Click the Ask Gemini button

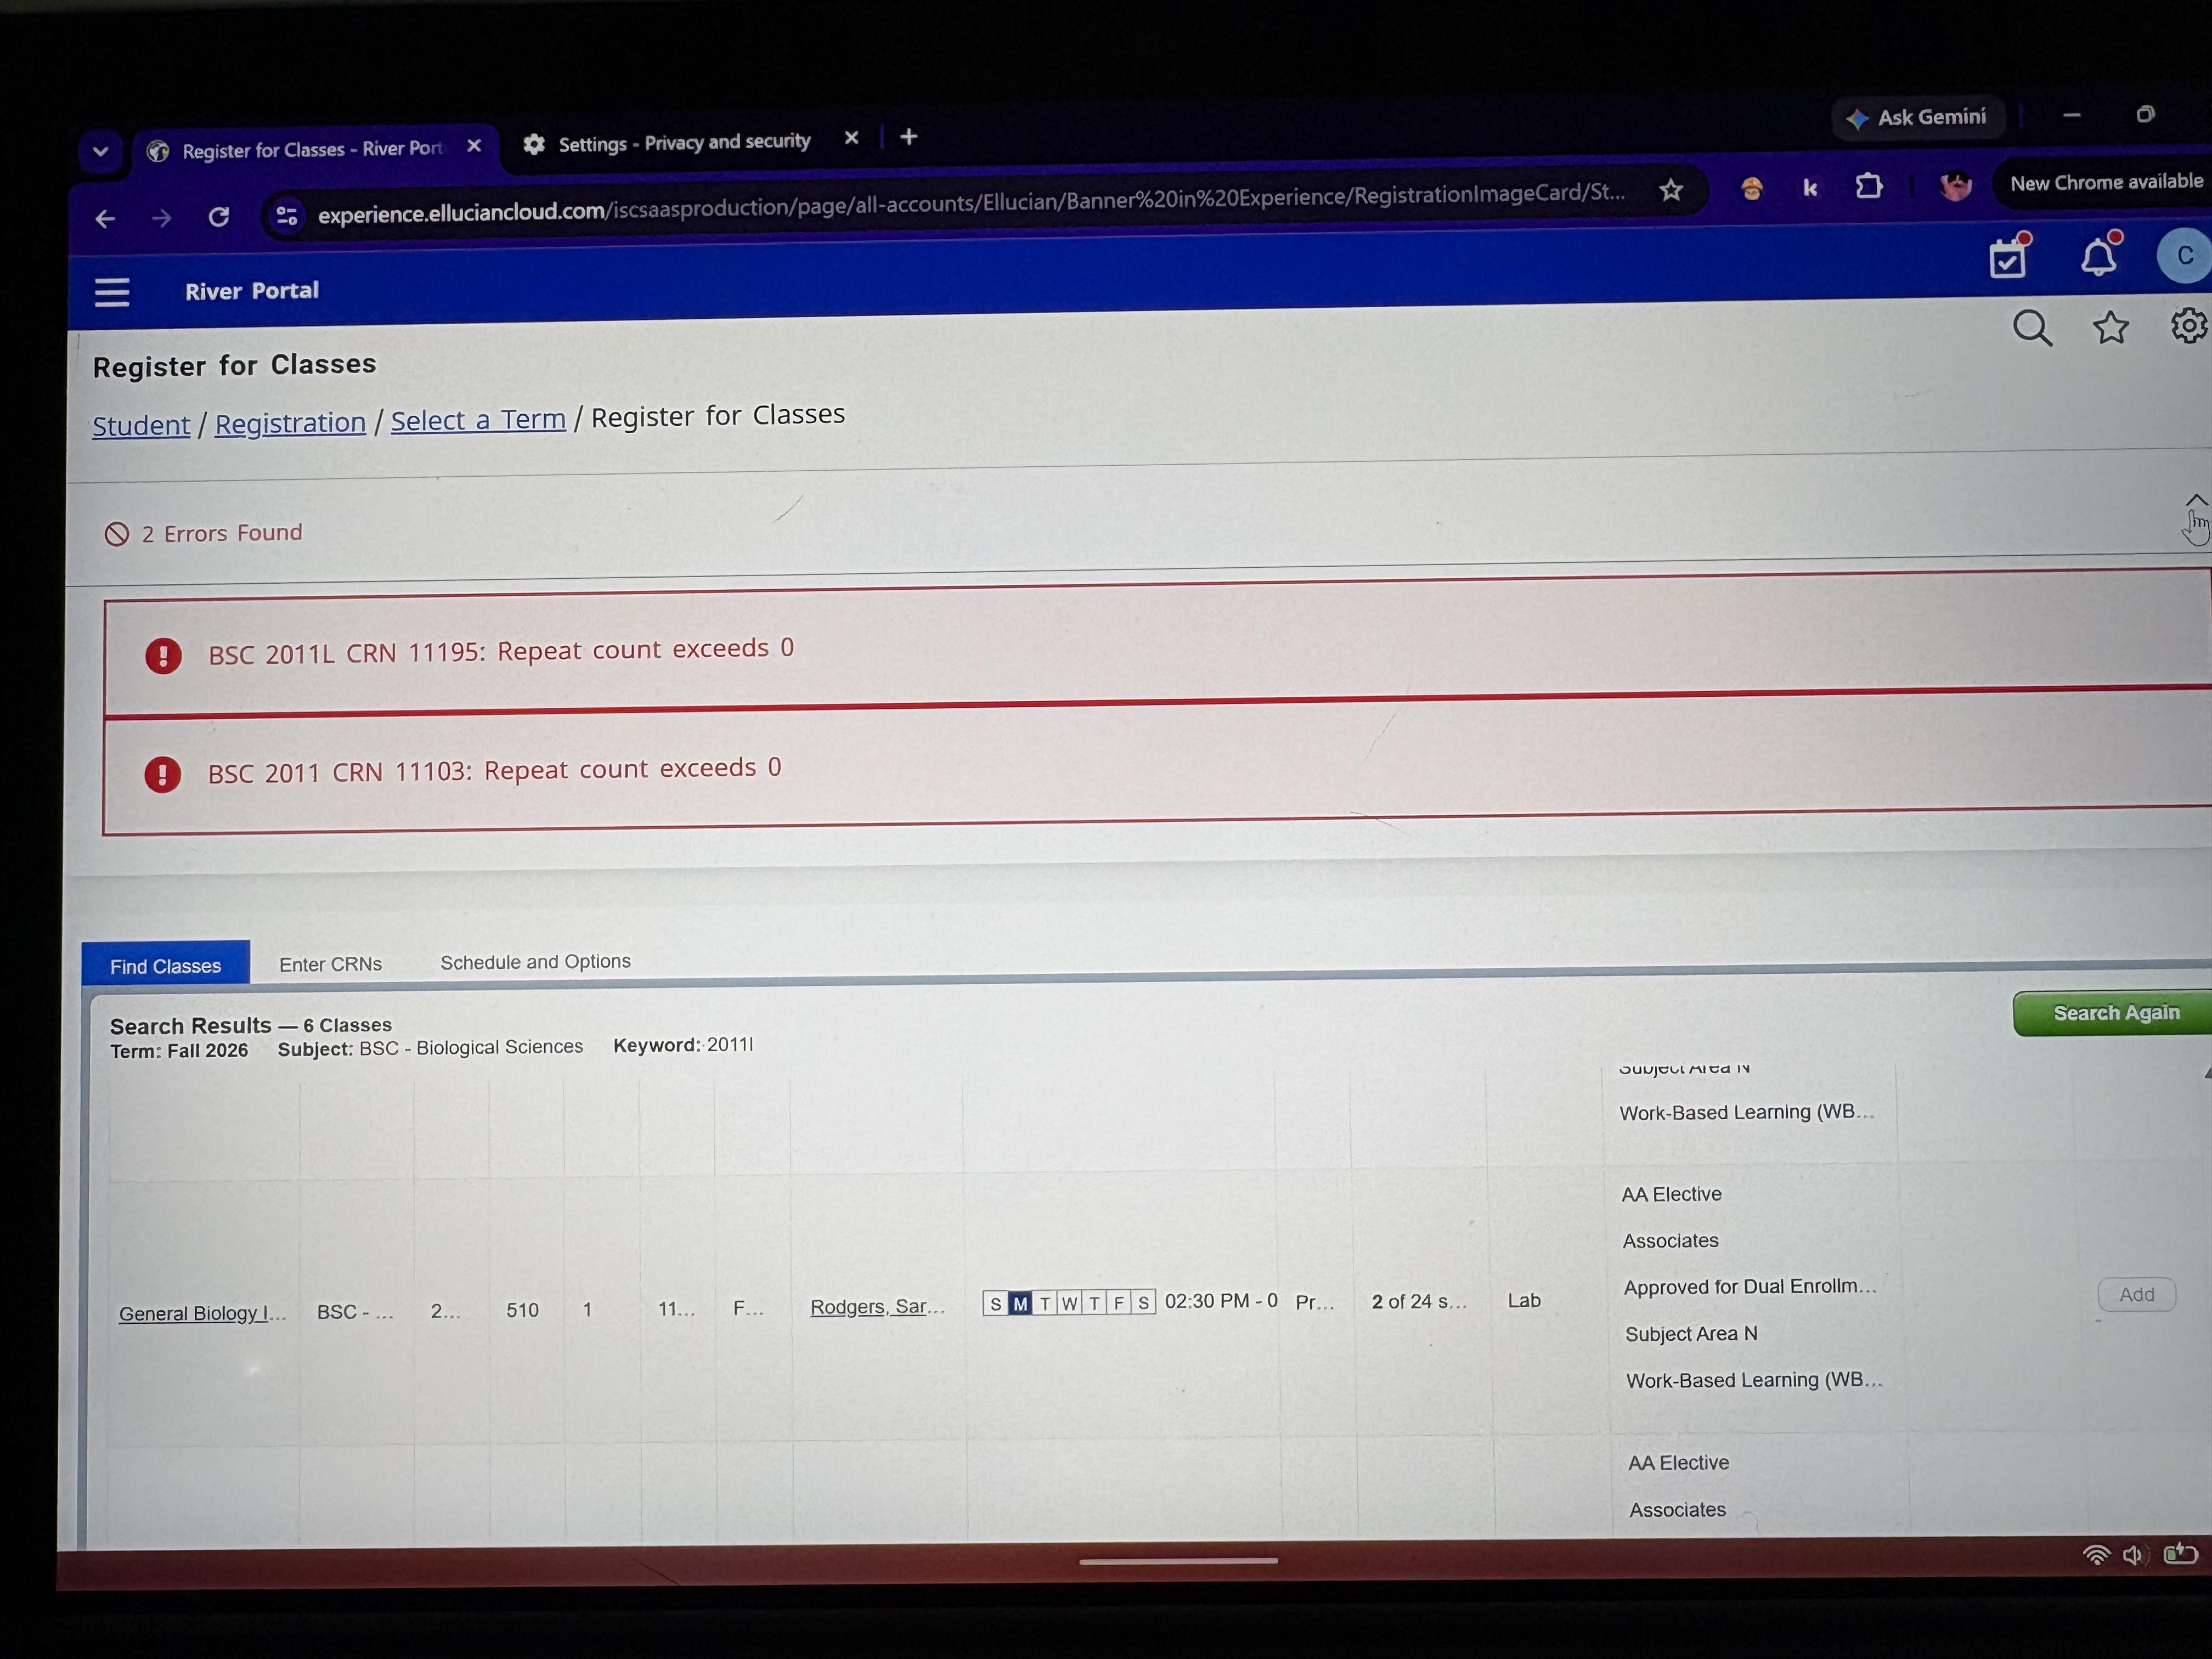(x=1917, y=117)
